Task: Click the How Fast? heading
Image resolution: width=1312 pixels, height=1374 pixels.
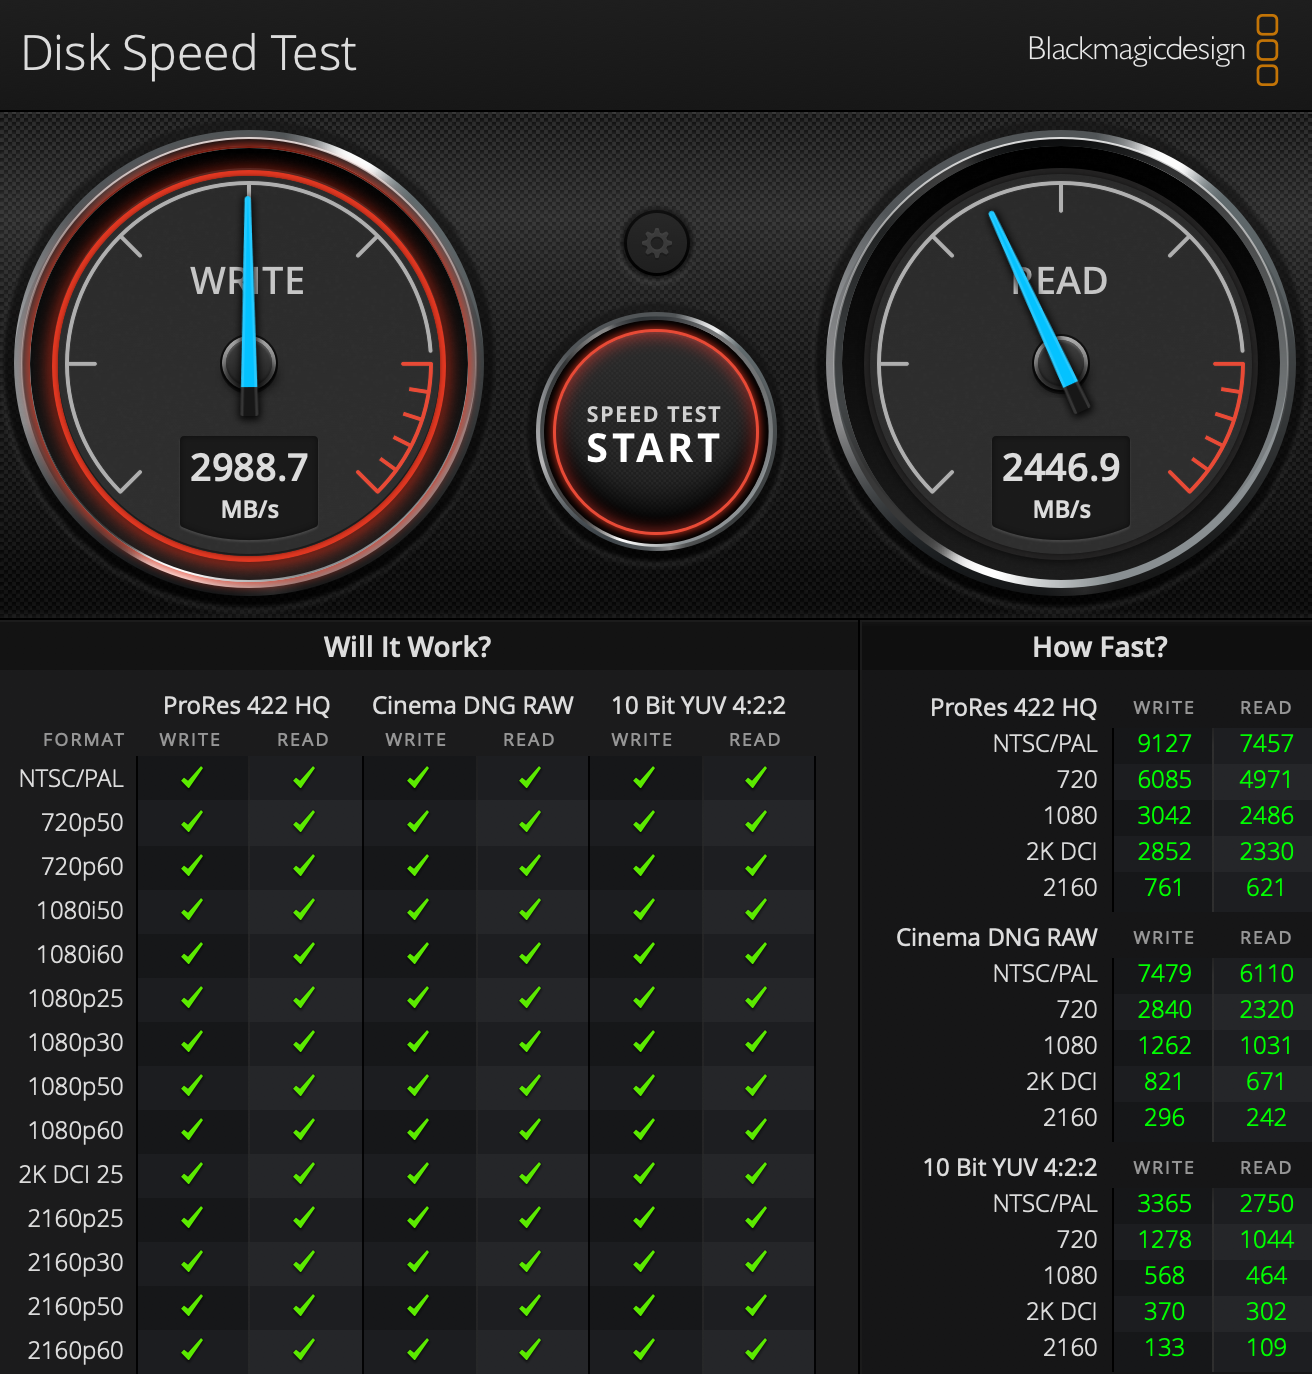Action: [1100, 647]
